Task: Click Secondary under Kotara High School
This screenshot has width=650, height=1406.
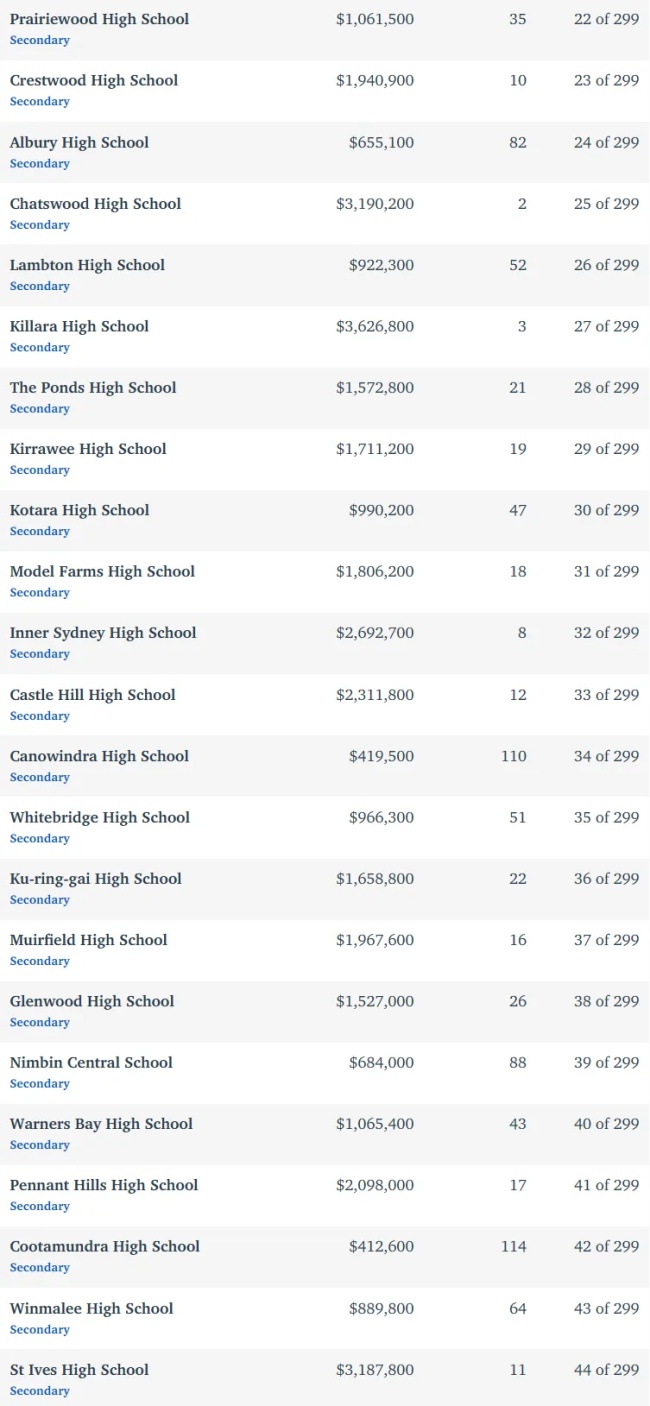Action: pos(40,531)
